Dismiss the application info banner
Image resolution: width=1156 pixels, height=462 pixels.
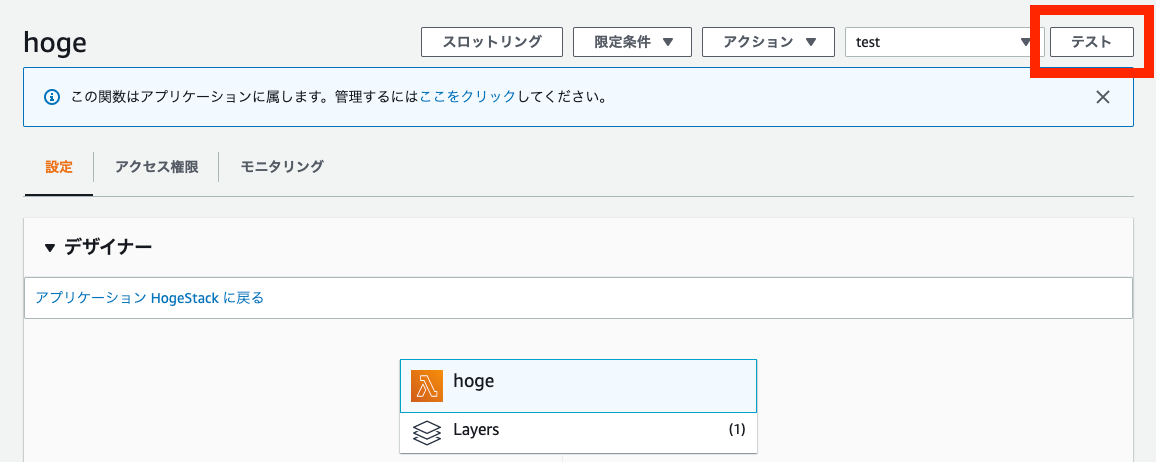(1103, 97)
